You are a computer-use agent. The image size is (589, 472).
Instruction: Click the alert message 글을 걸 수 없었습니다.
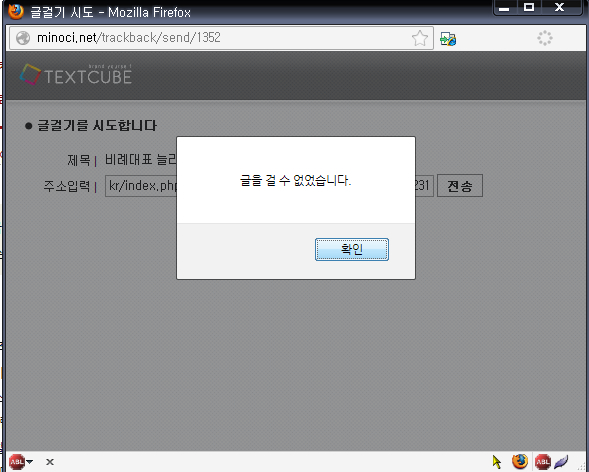[295, 181]
